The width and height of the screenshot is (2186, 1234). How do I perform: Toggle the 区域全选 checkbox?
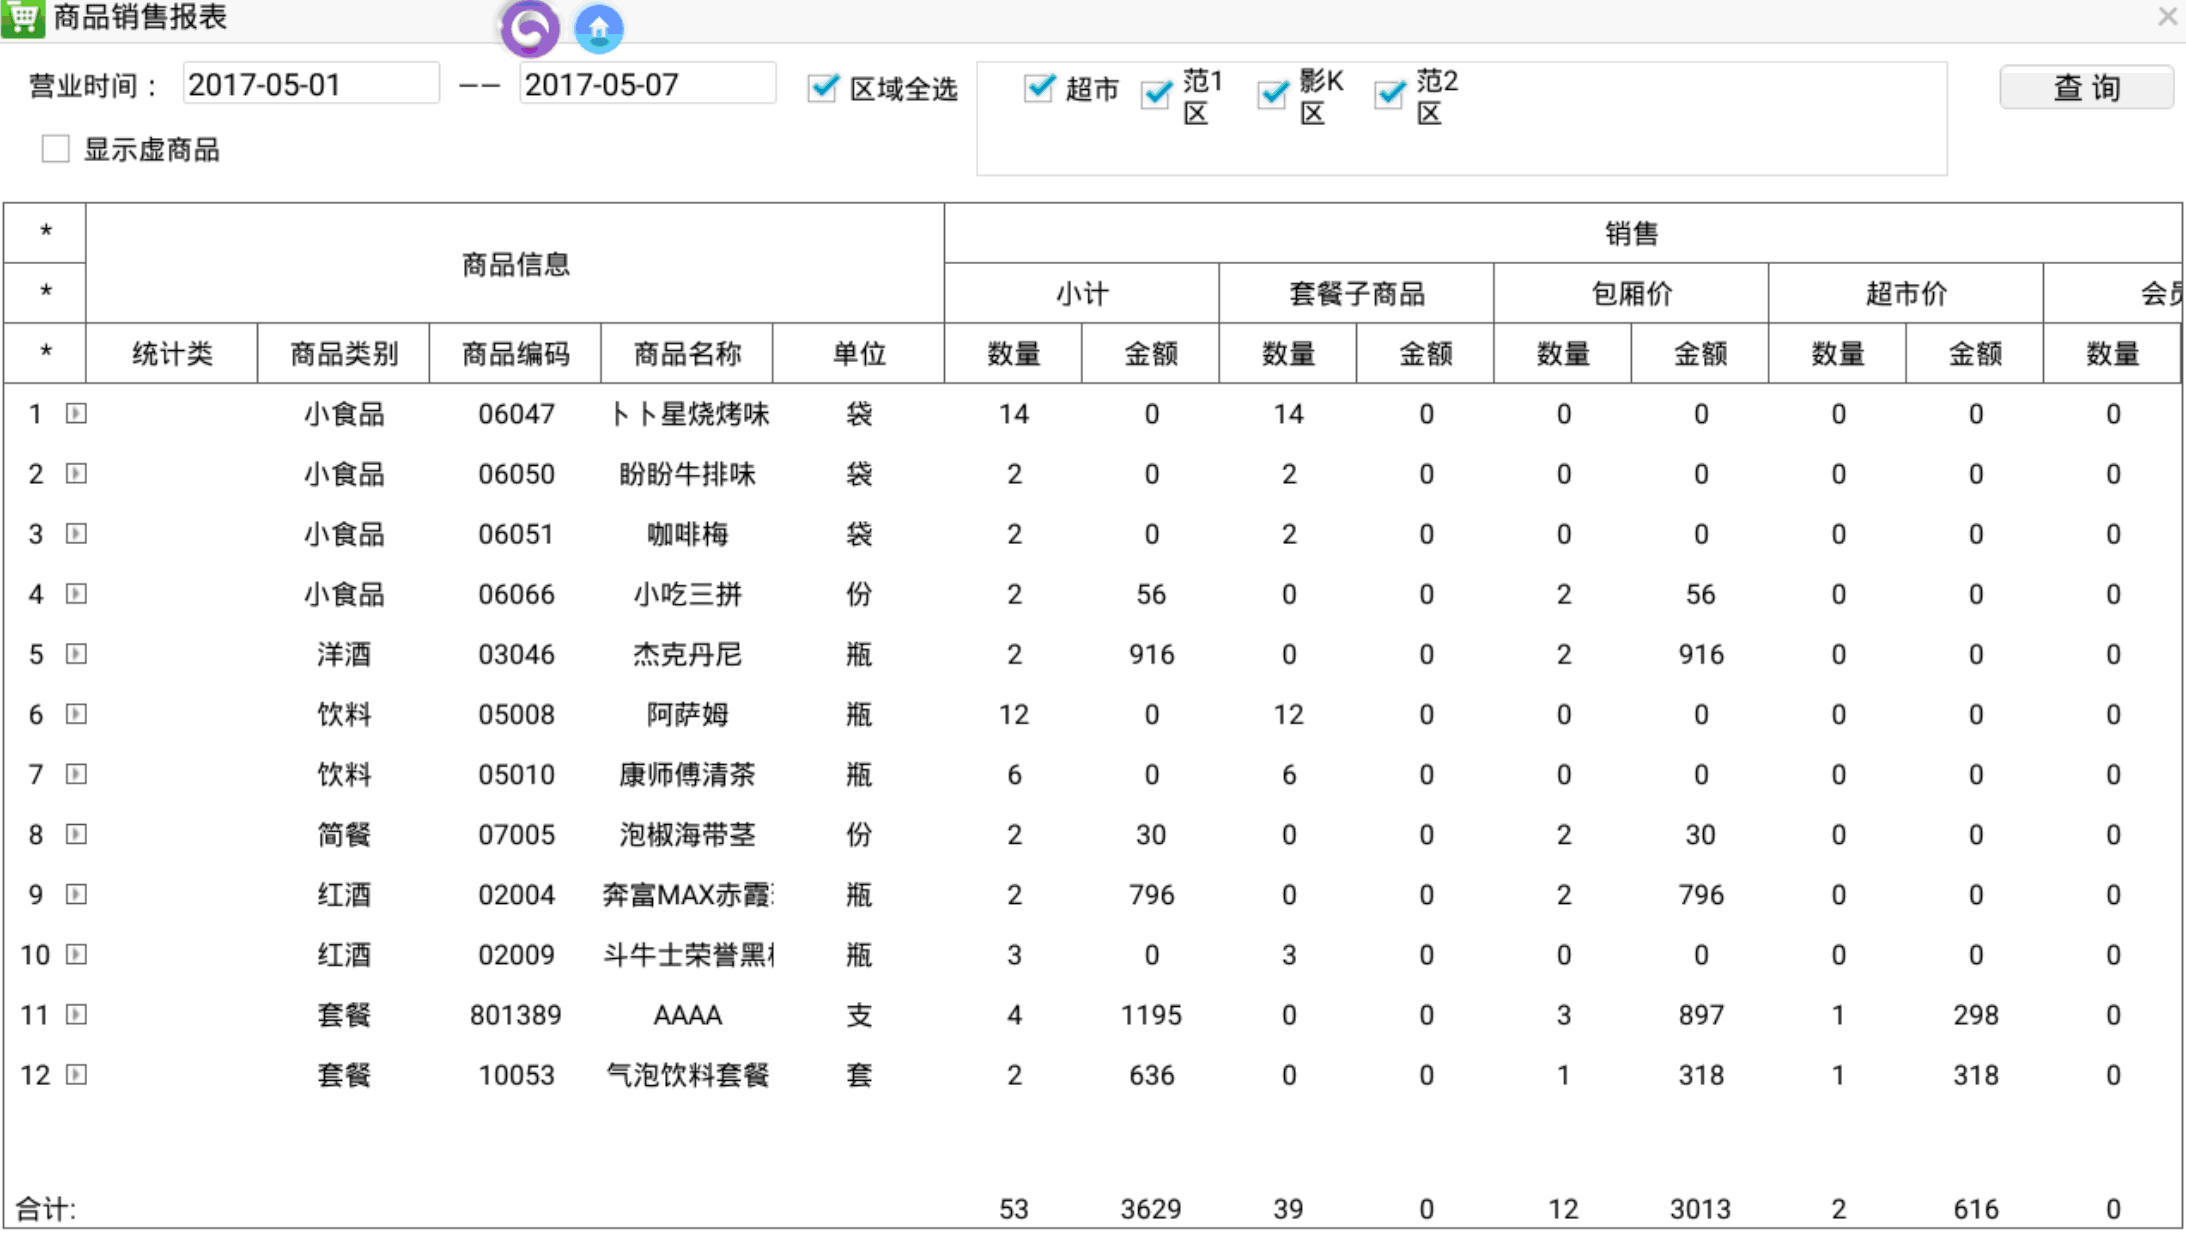point(823,88)
